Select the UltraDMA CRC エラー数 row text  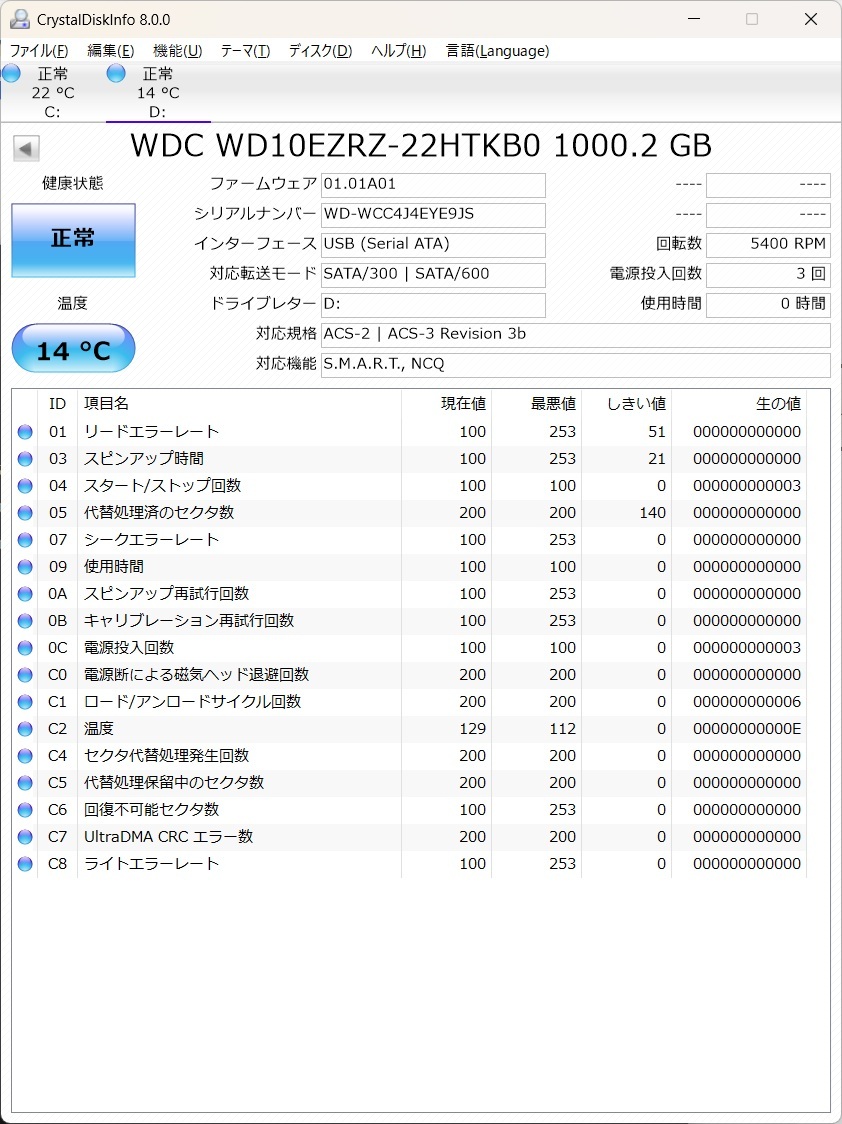click(168, 837)
